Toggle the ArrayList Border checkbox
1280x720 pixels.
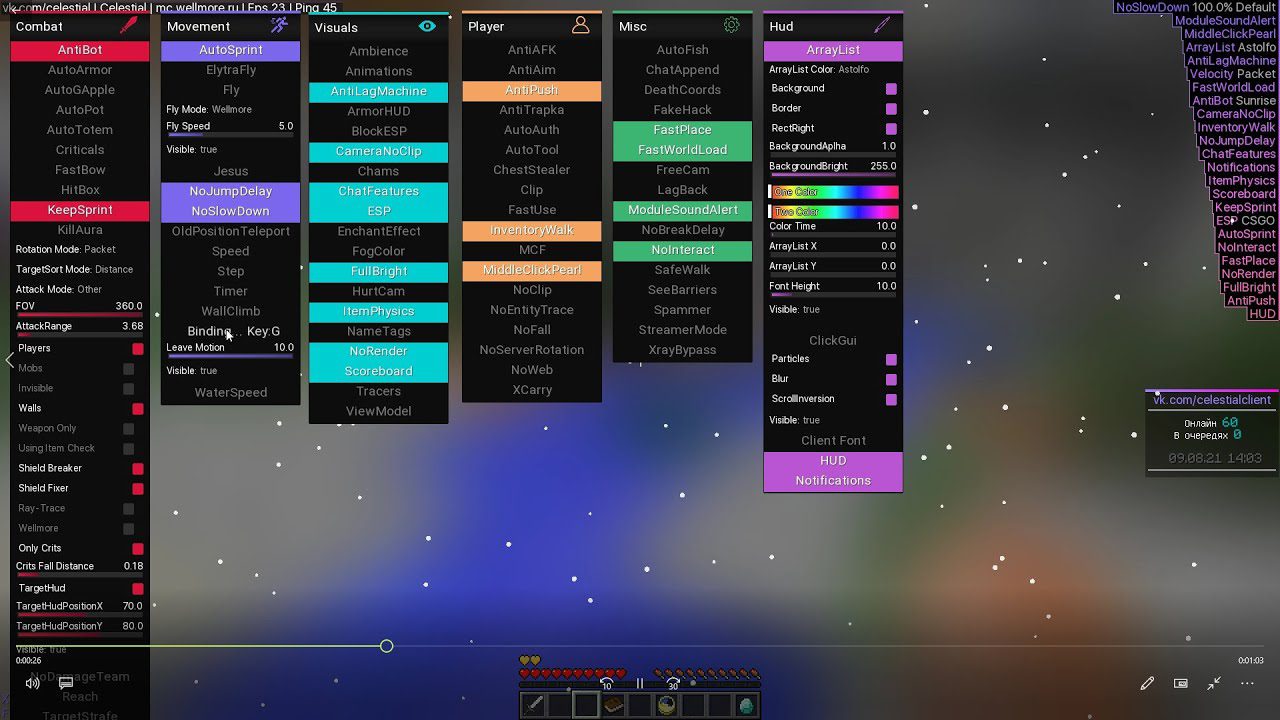pyautogui.click(x=891, y=109)
